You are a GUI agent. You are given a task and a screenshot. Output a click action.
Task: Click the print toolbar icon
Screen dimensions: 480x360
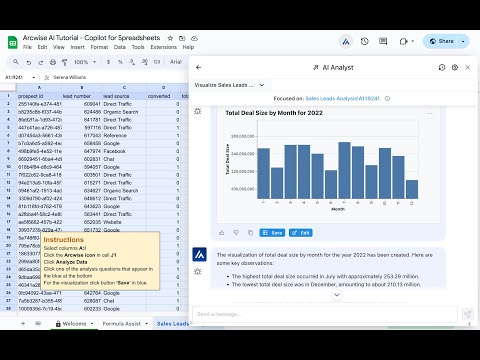click(53, 62)
